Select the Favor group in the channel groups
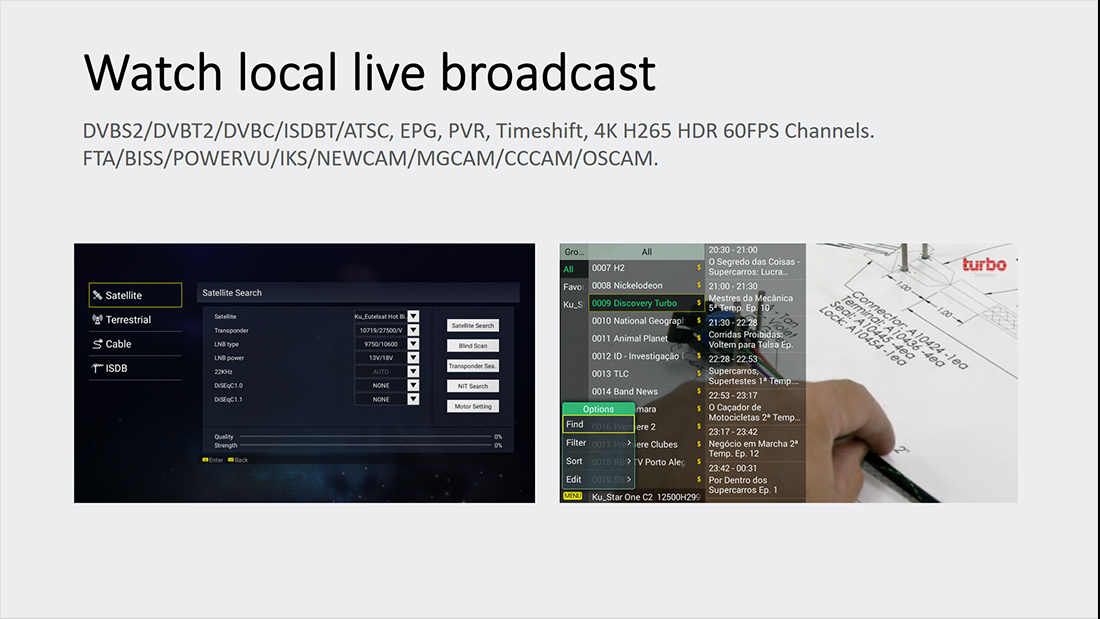This screenshot has width=1100, height=619. (x=573, y=286)
